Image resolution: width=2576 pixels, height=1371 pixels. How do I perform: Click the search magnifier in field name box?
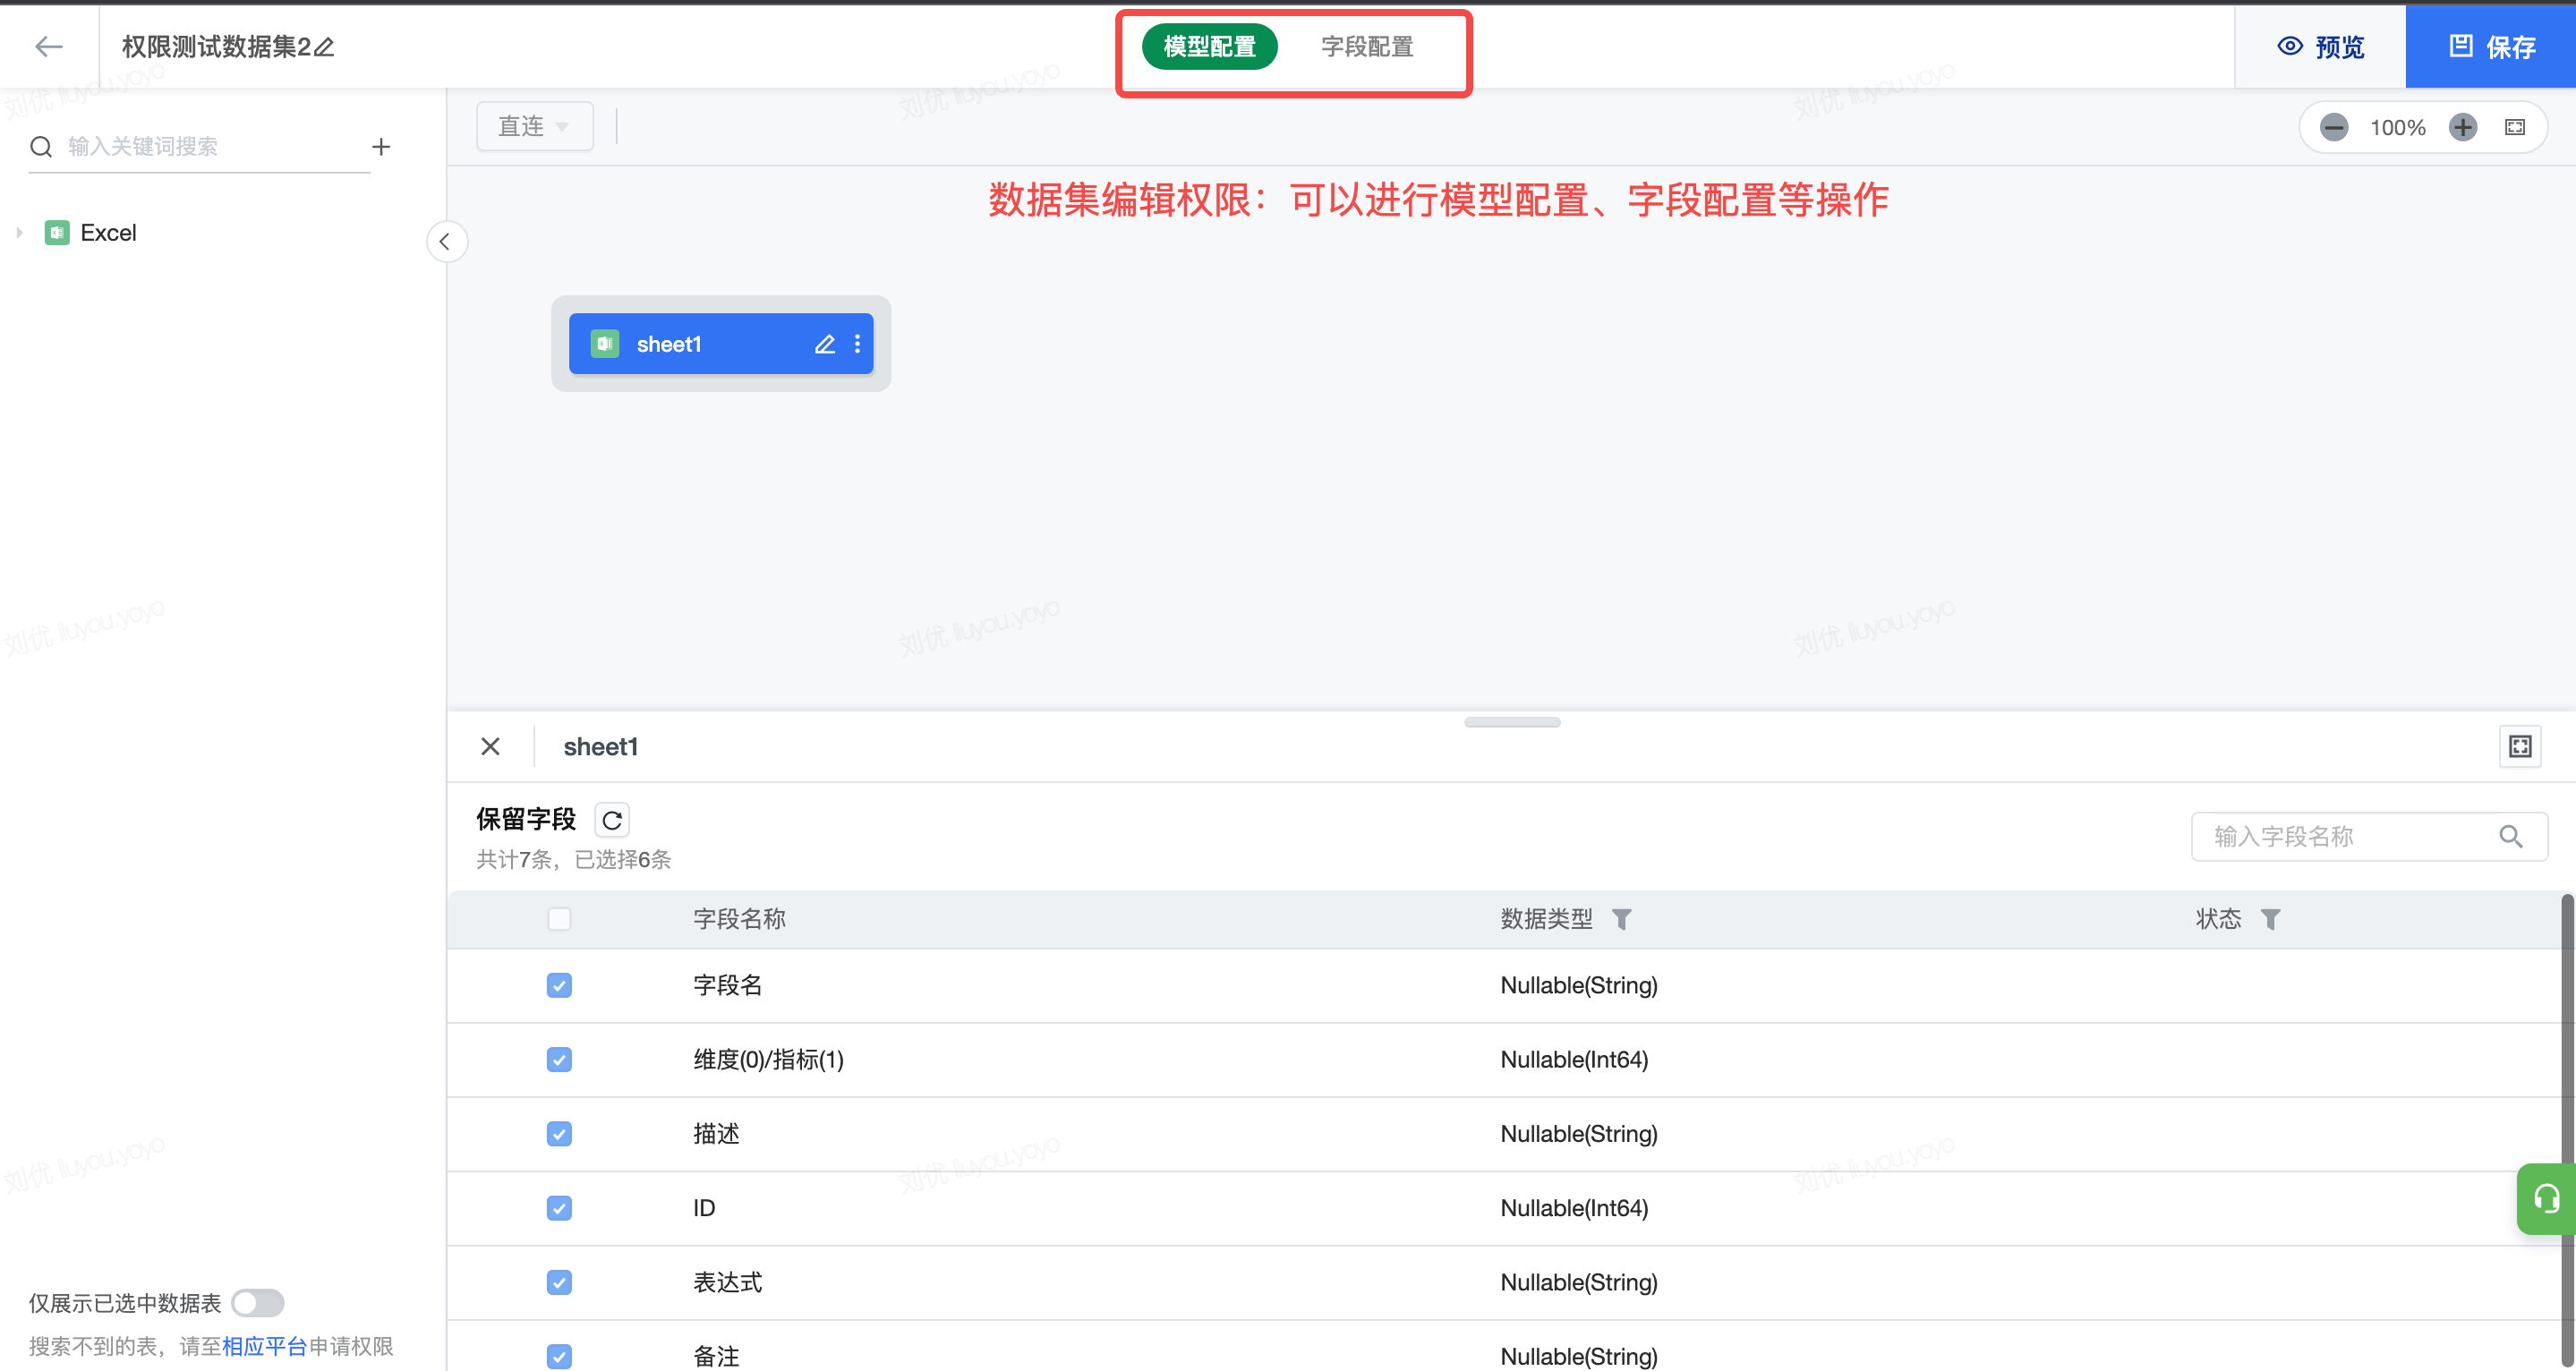[x=2511, y=836]
